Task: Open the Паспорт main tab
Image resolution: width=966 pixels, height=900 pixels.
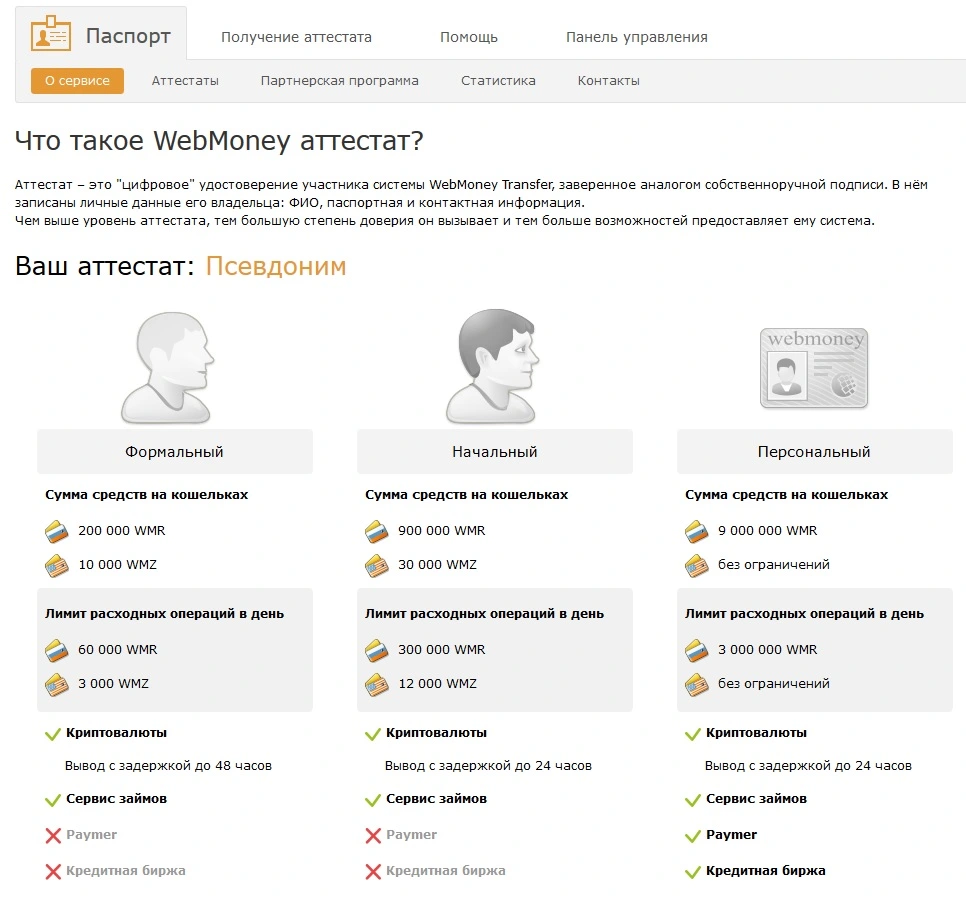Action: point(101,34)
